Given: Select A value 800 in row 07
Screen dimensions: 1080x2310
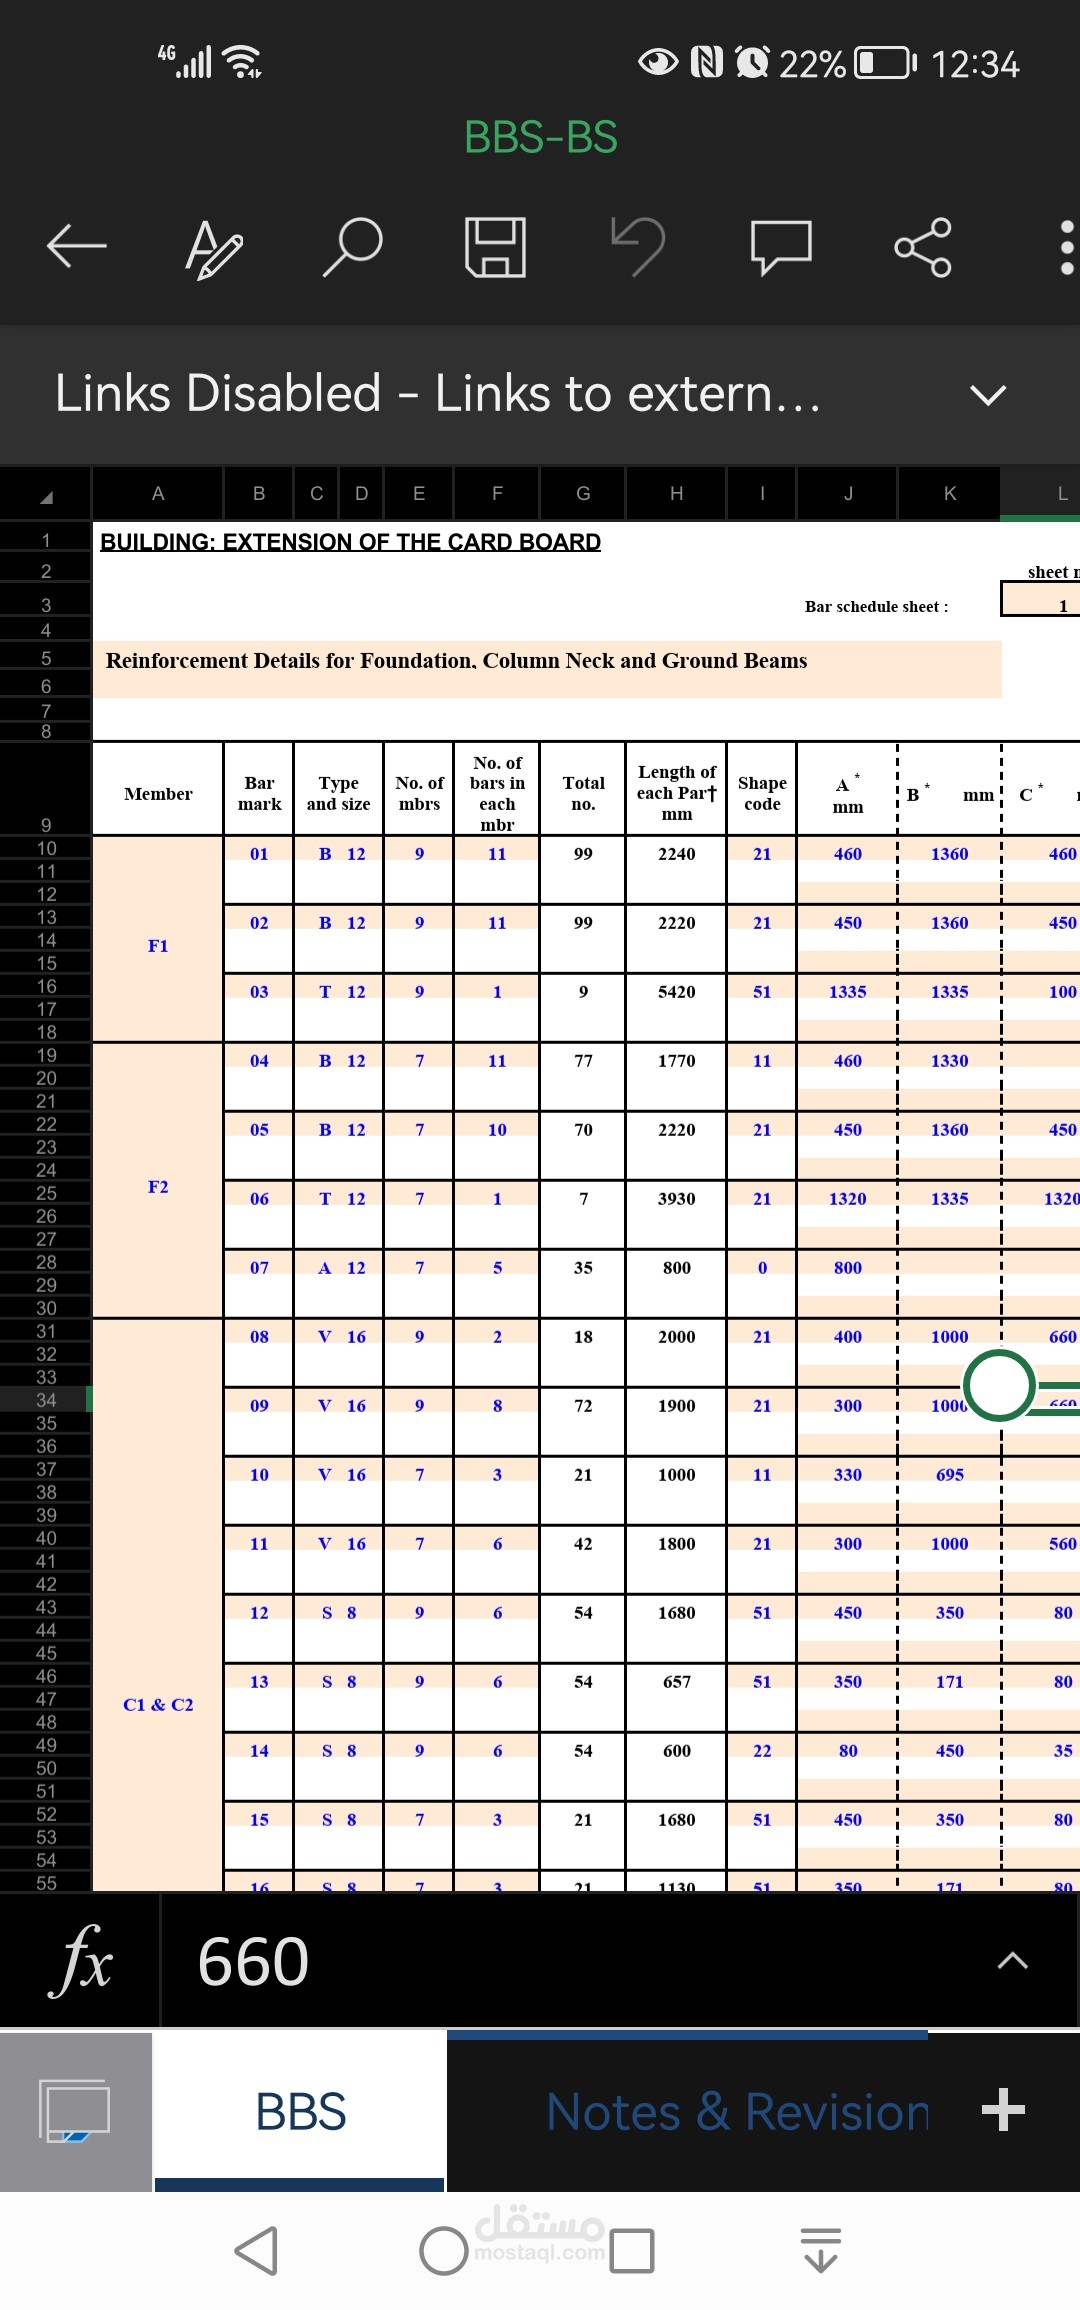Looking at the screenshot, I should point(848,1267).
